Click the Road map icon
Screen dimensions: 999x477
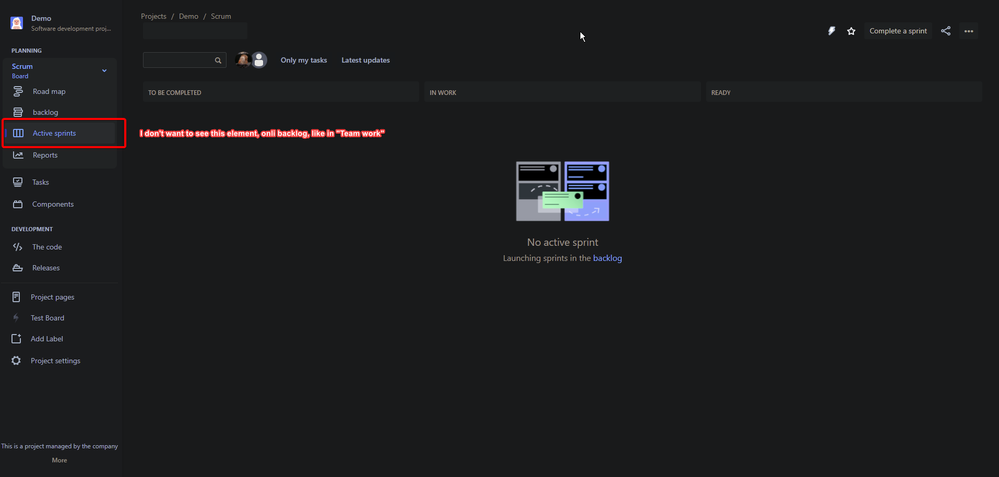click(18, 92)
